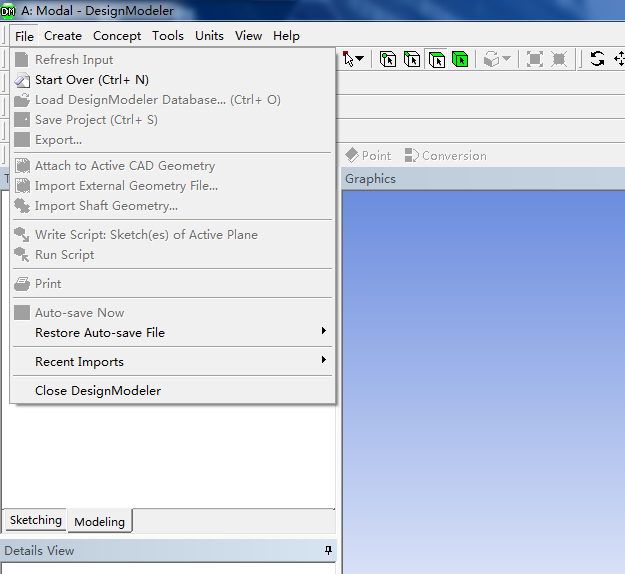Expand the Restore Auto-save File submenu
Viewport: 625px width, 574px height.
click(324, 331)
